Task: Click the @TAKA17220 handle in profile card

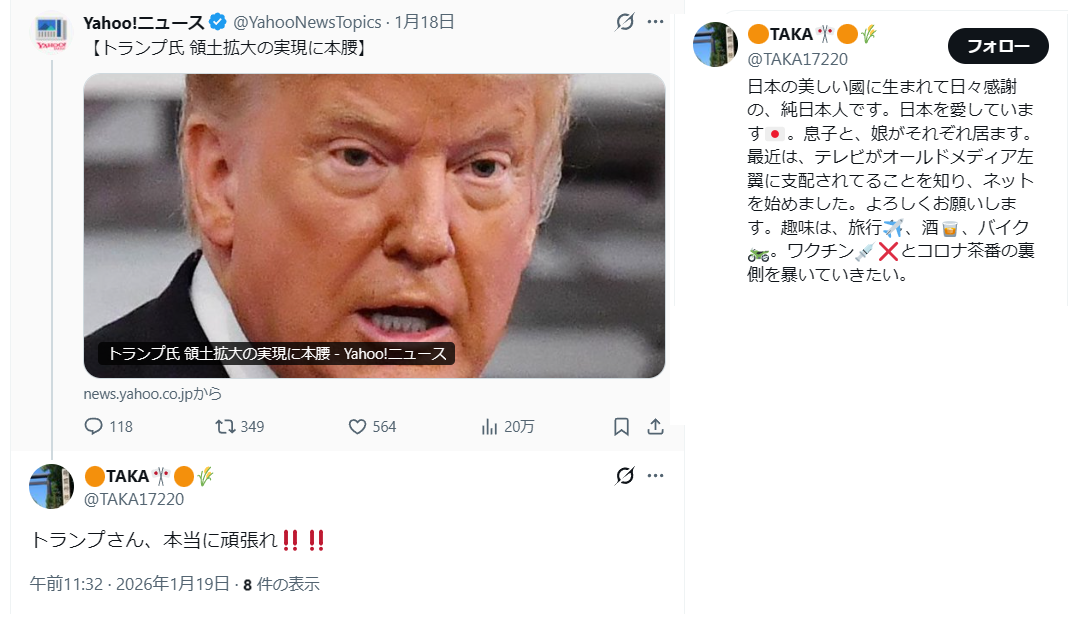Action: pos(798,59)
